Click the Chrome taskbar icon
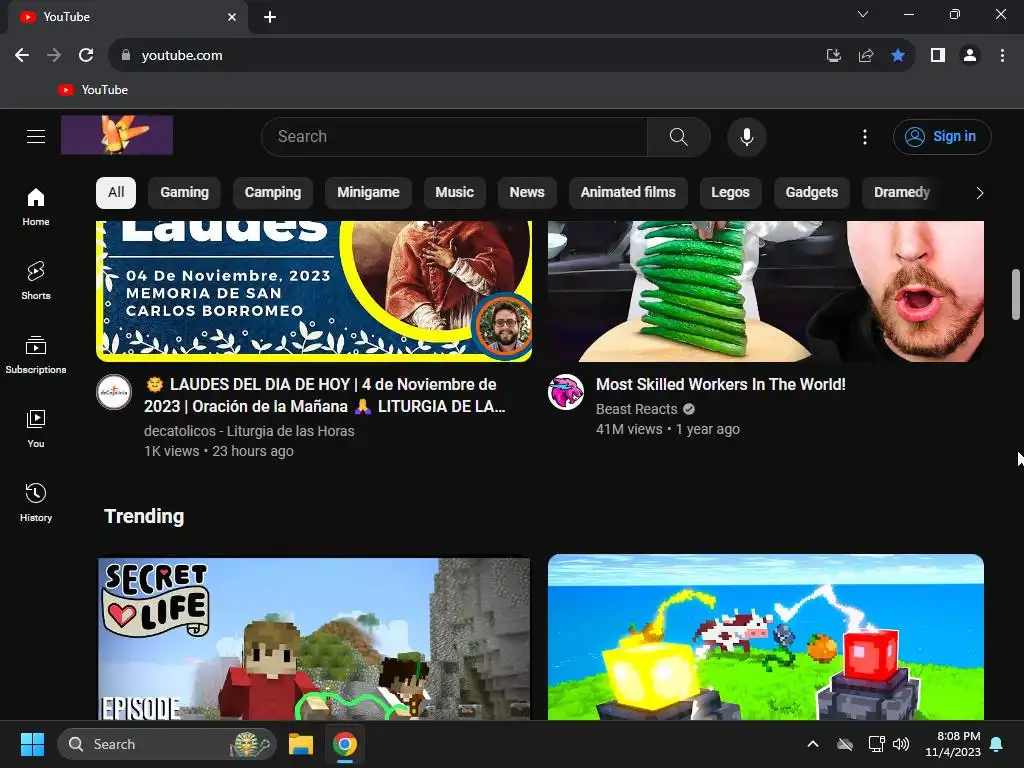Screen dimensions: 1024x768 (x=345, y=744)
